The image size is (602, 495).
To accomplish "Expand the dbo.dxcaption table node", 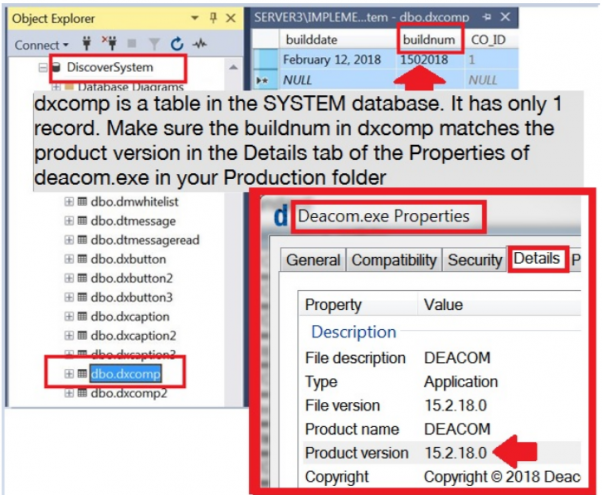I will [69, 316].
